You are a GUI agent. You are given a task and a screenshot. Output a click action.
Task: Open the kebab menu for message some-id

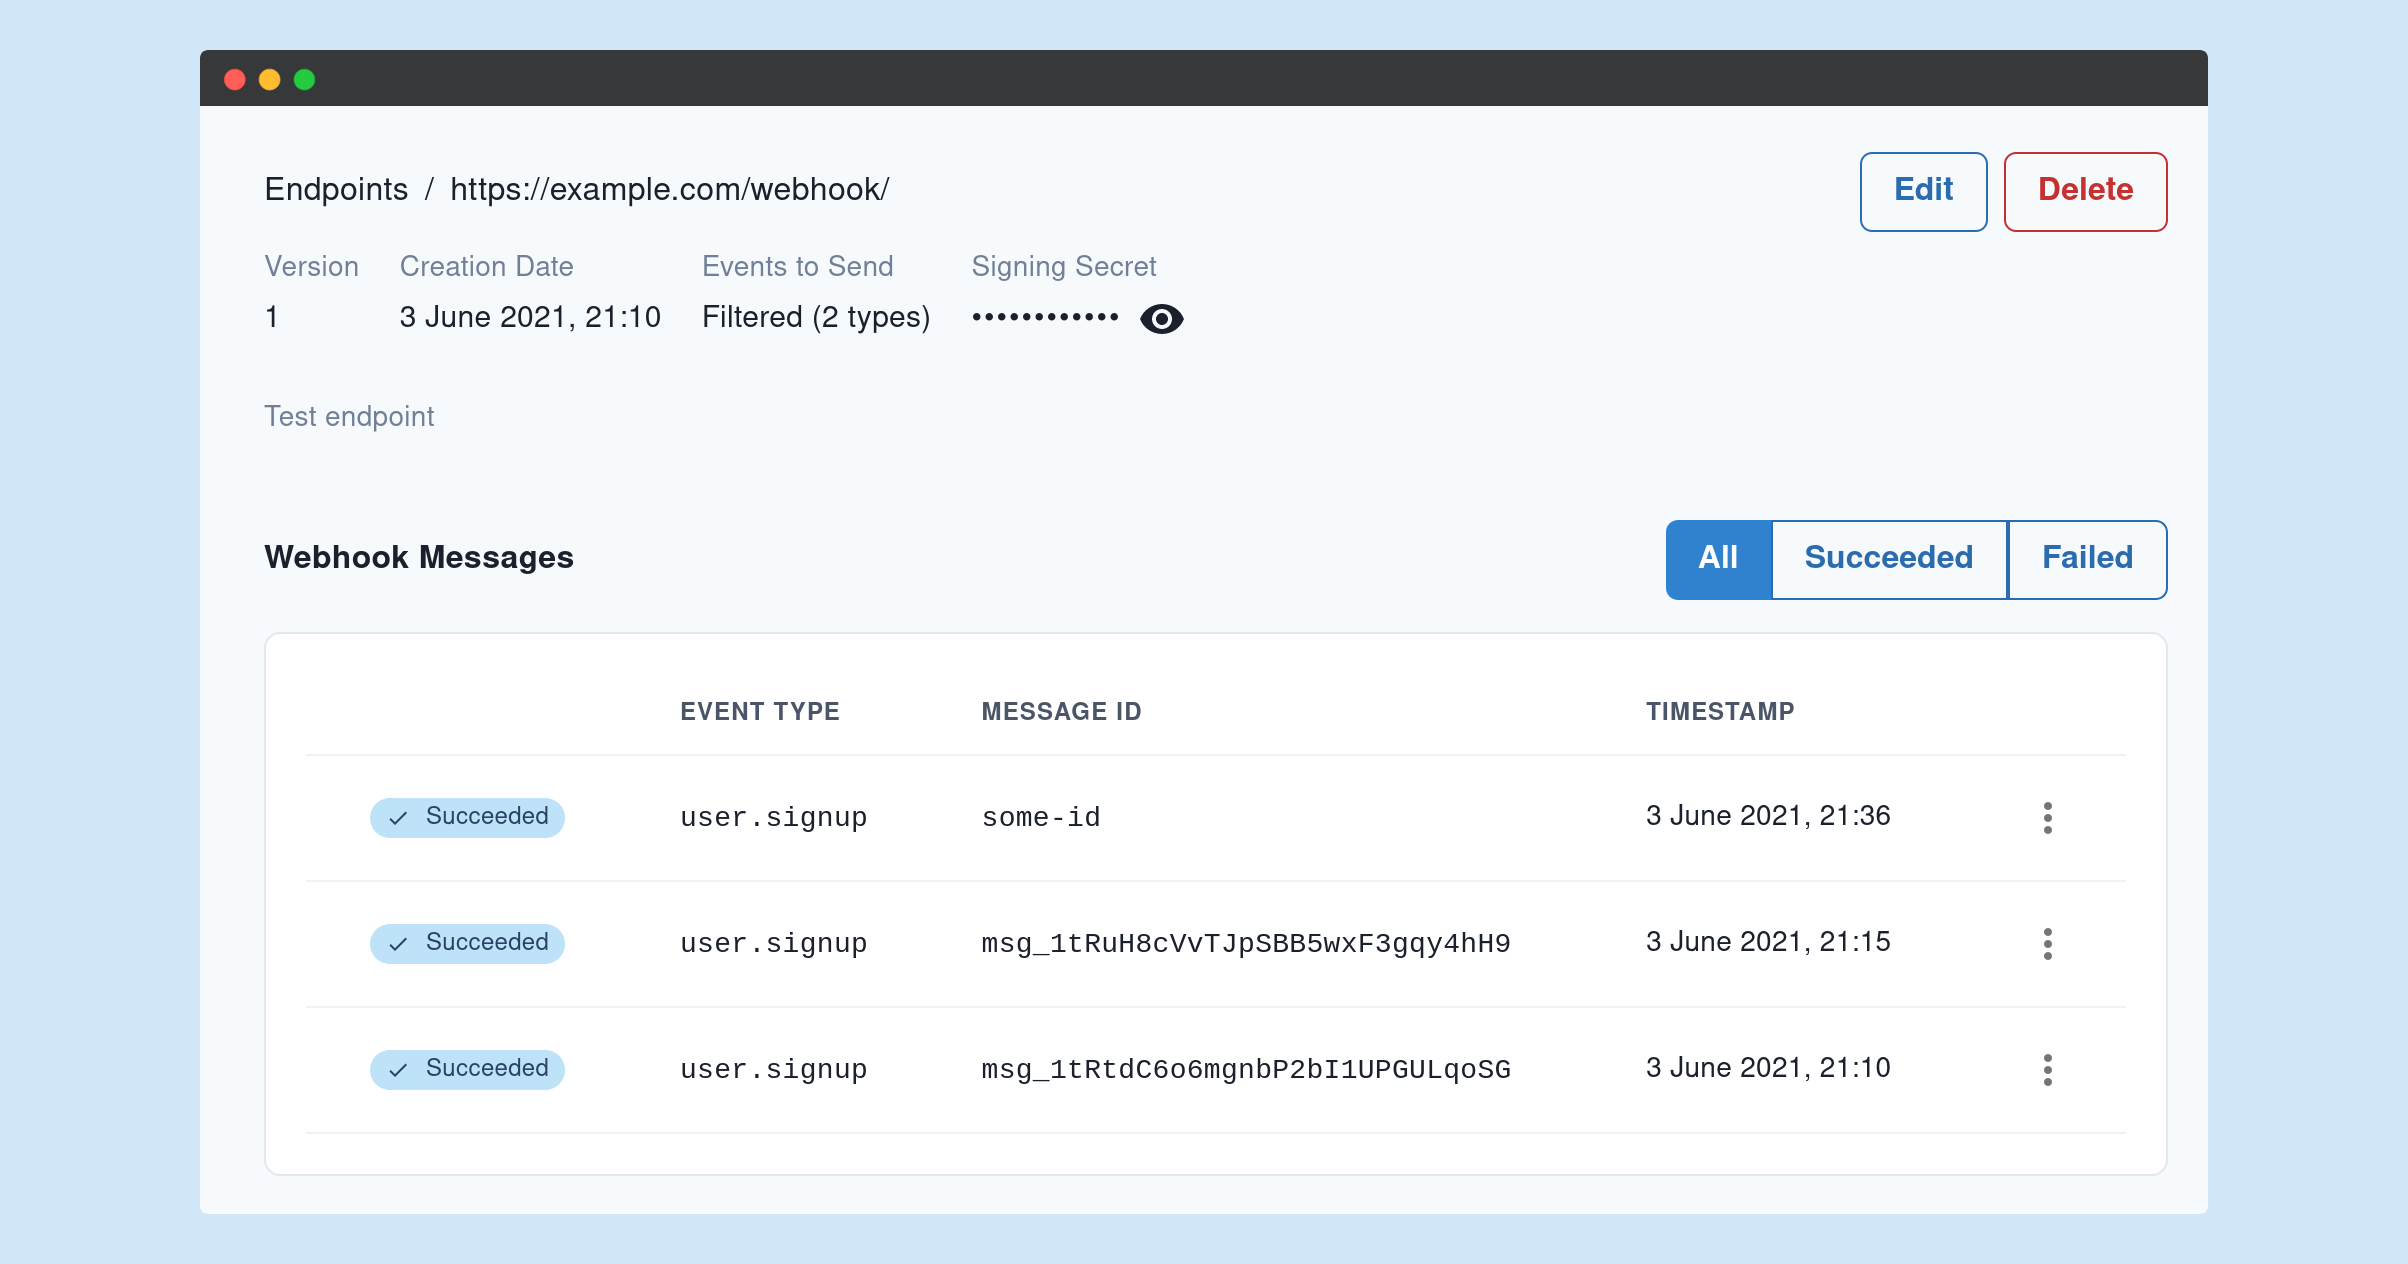click(x=2048, y=817)
